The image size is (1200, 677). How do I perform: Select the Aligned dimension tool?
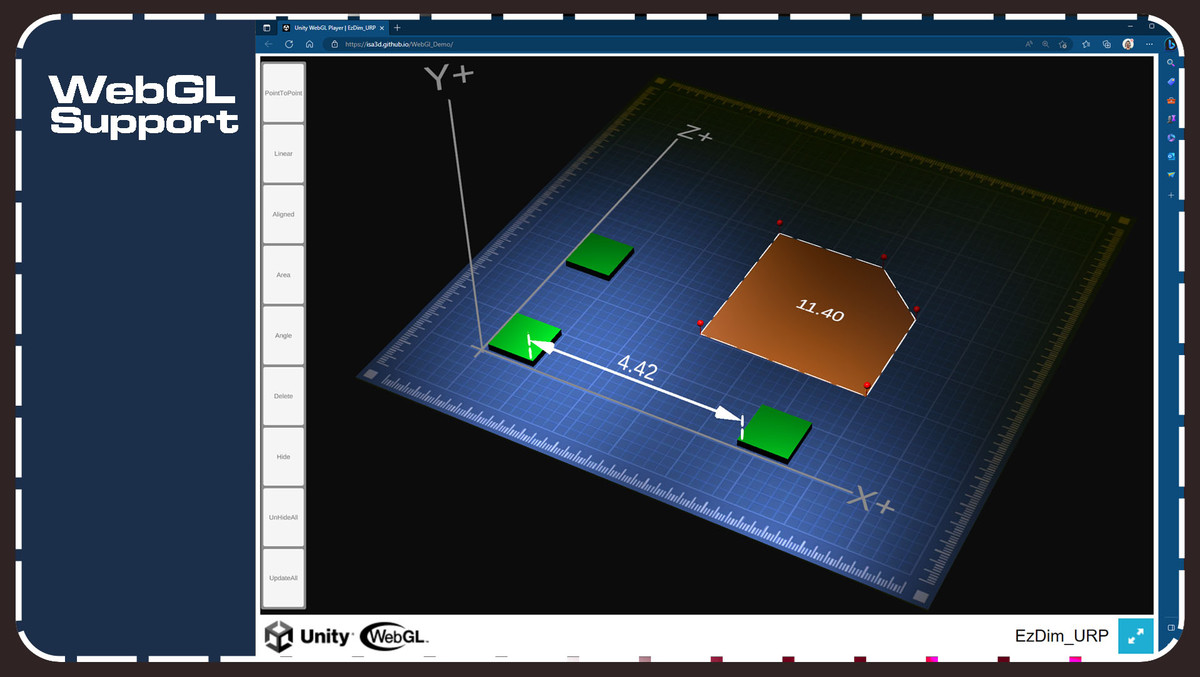coord(283,214)
